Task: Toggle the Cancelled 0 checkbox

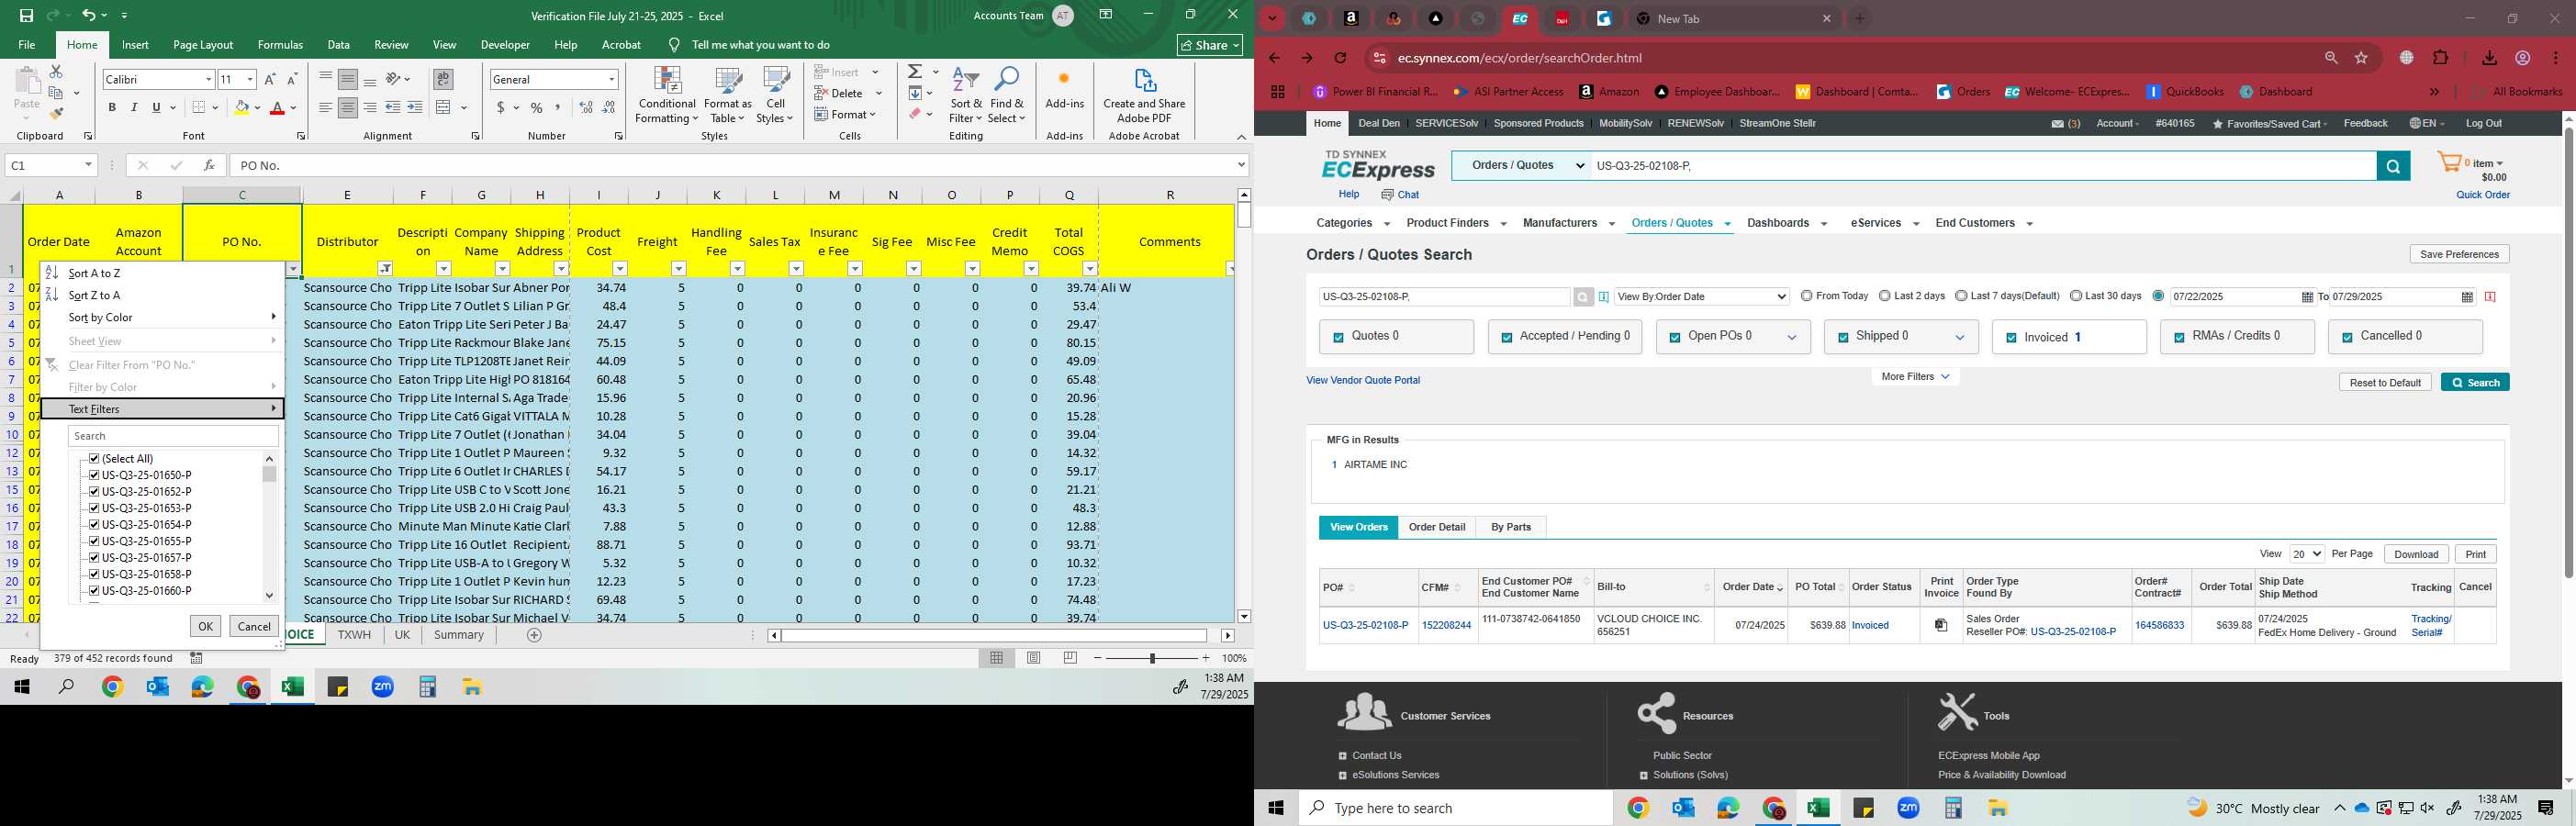Action: [2347, 338]
